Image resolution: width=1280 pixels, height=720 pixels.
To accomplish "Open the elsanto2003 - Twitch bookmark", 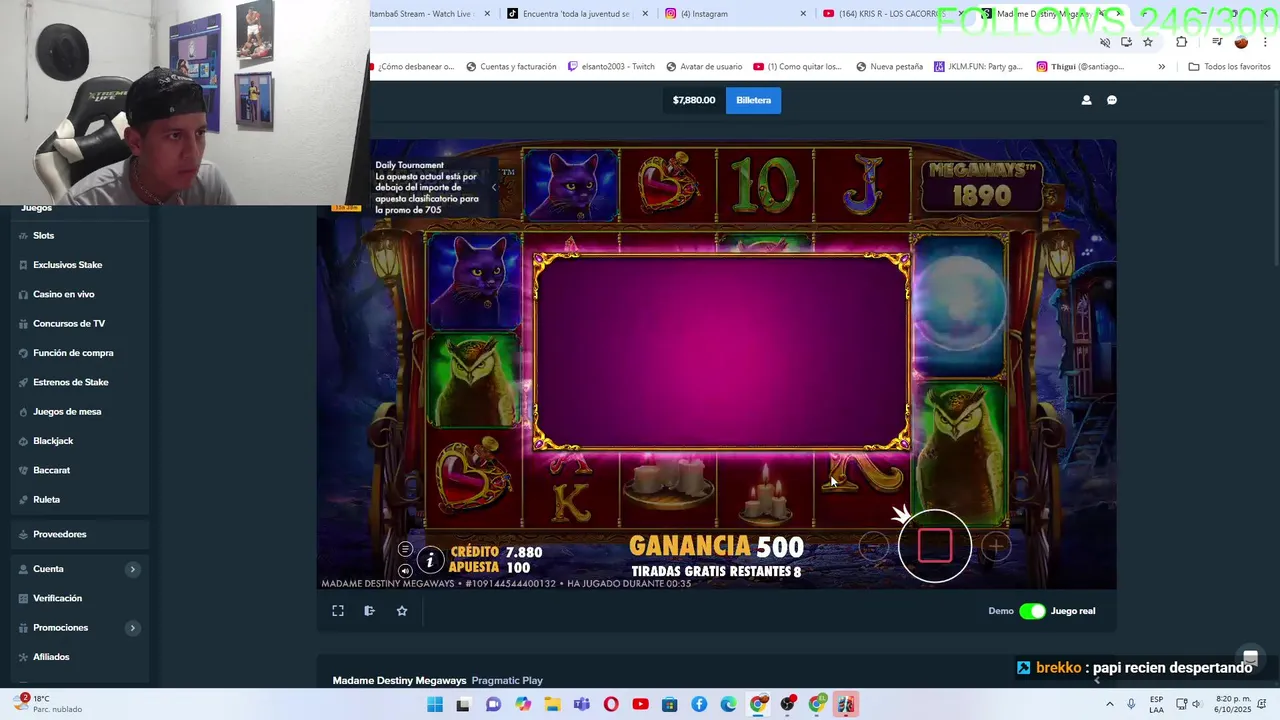I will (610, 67).
